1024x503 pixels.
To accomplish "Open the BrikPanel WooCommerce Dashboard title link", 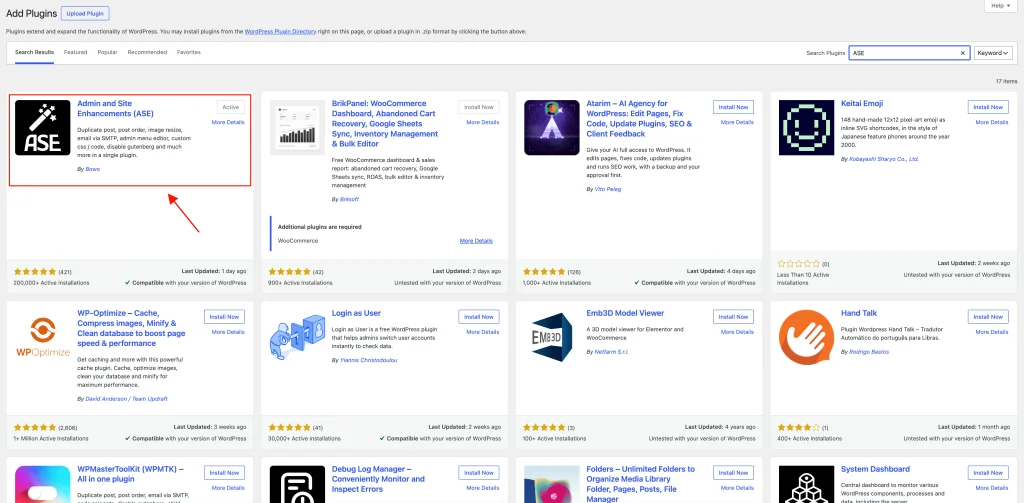I will 385,123.
